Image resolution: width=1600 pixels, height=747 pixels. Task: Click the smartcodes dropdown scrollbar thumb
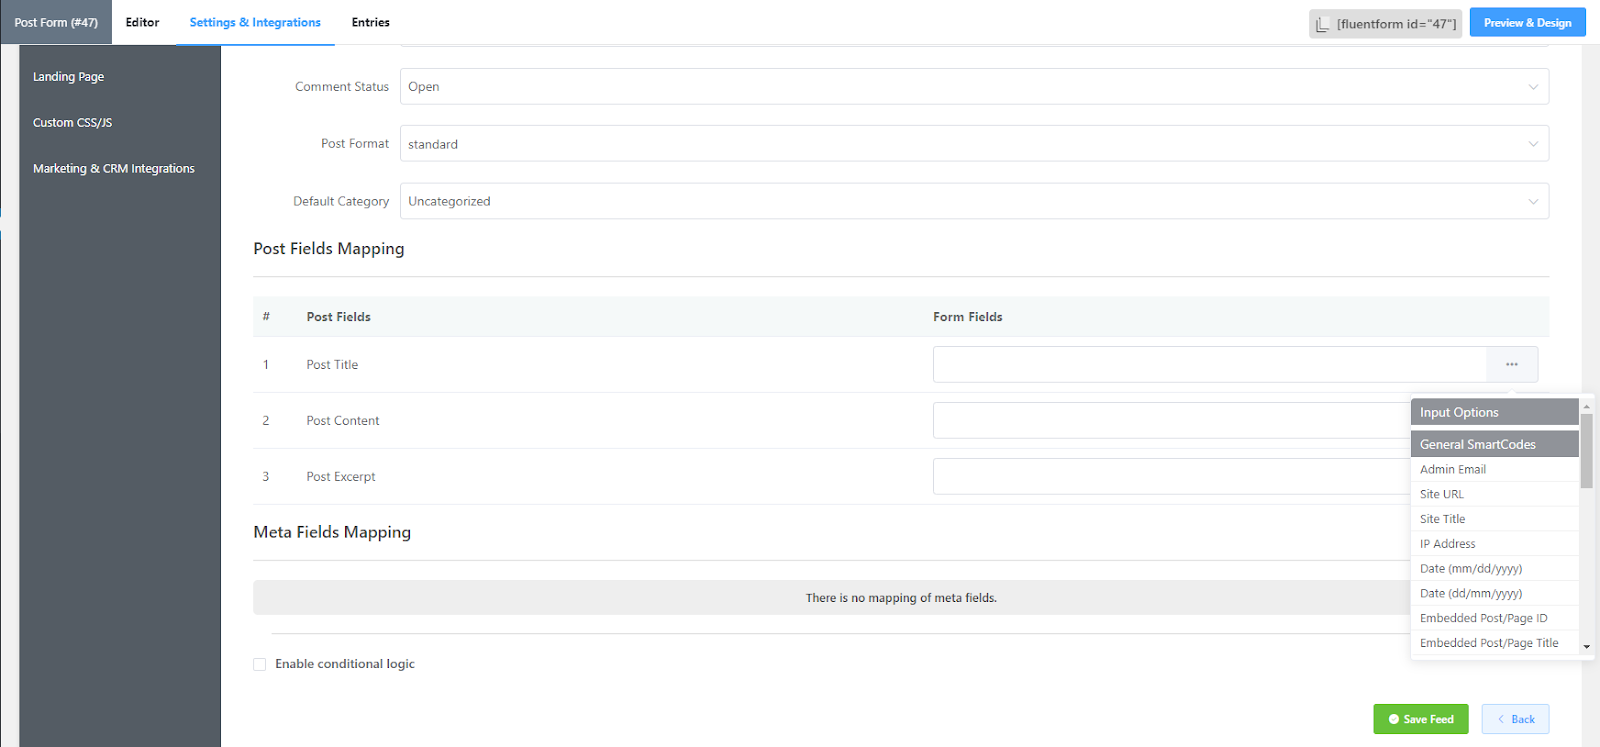point(1587,451)
